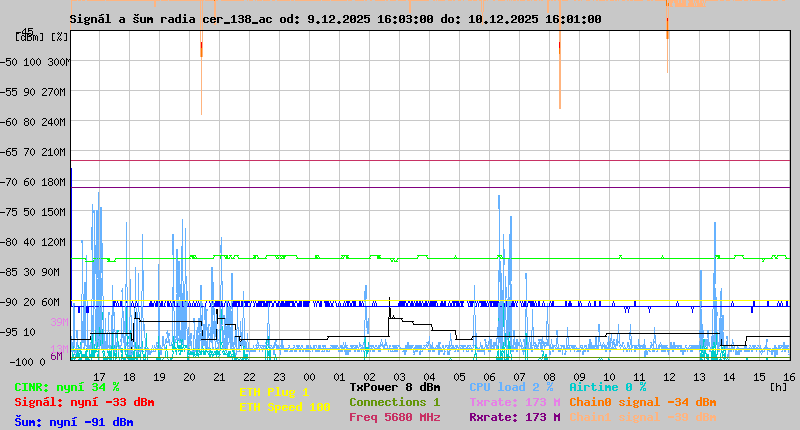Click the '-75 50 150M' y-axis label
800x430 pixels.
click(33, 212)
